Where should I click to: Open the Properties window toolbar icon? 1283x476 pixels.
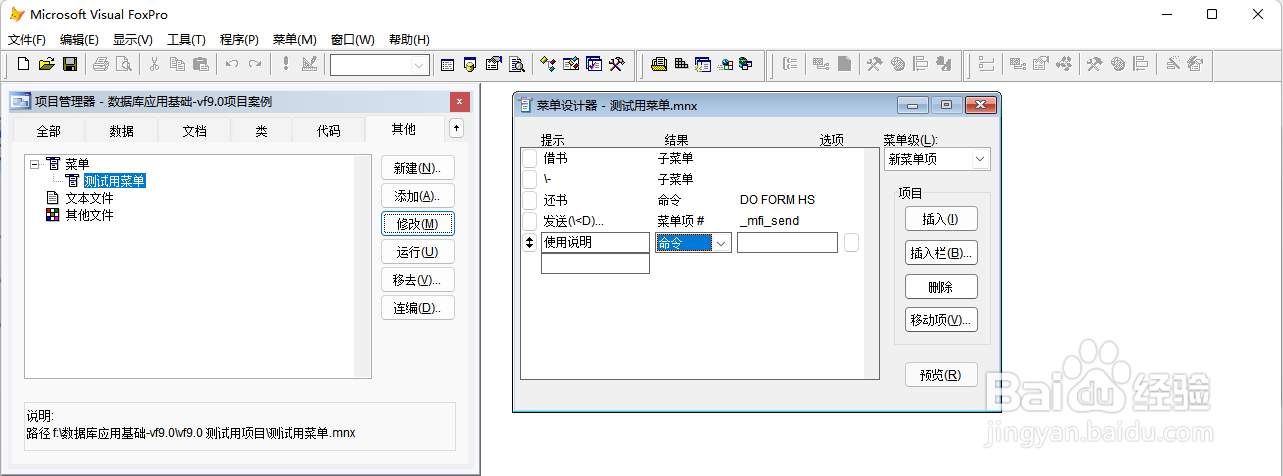(493, 64)
